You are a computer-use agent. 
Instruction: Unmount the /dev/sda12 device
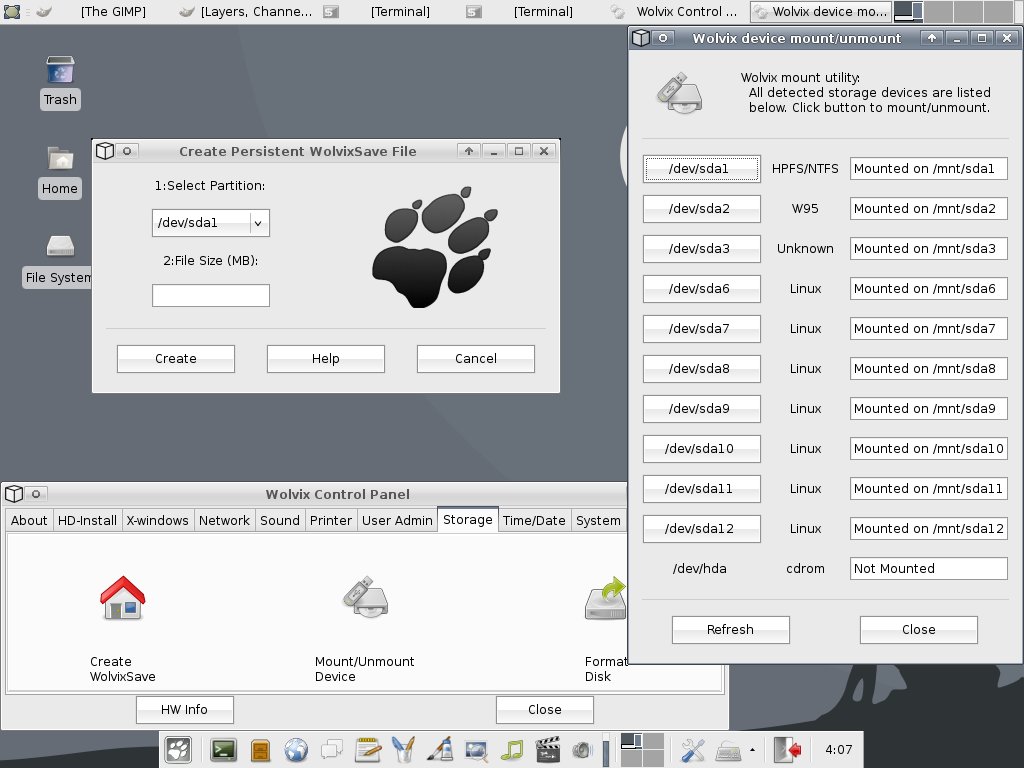701,529
